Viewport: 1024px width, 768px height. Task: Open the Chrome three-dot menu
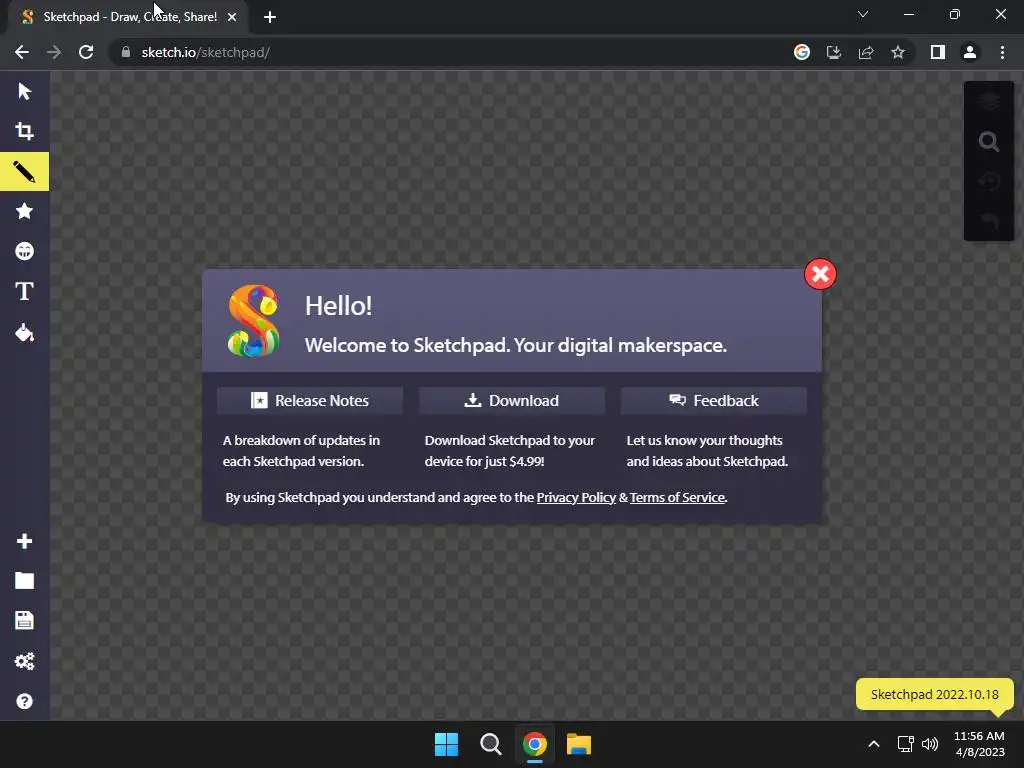tap(1002, 52)
